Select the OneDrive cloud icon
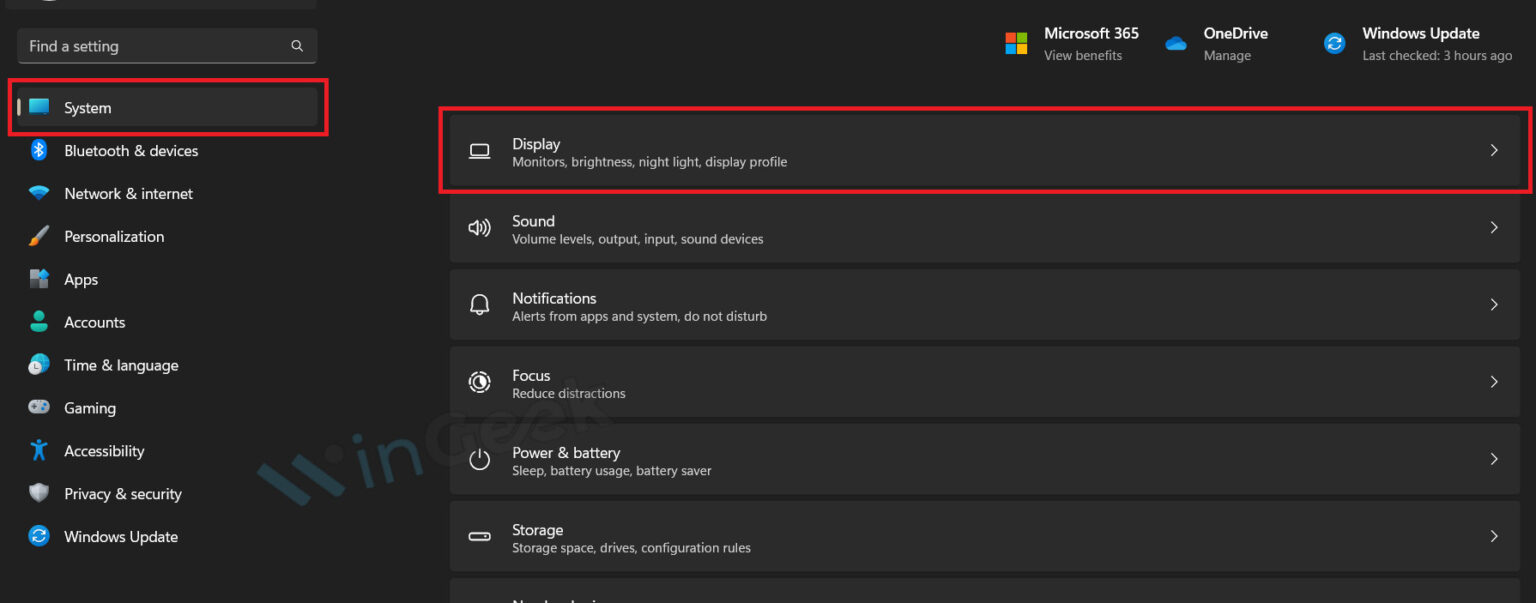 tap(1174, 43)
